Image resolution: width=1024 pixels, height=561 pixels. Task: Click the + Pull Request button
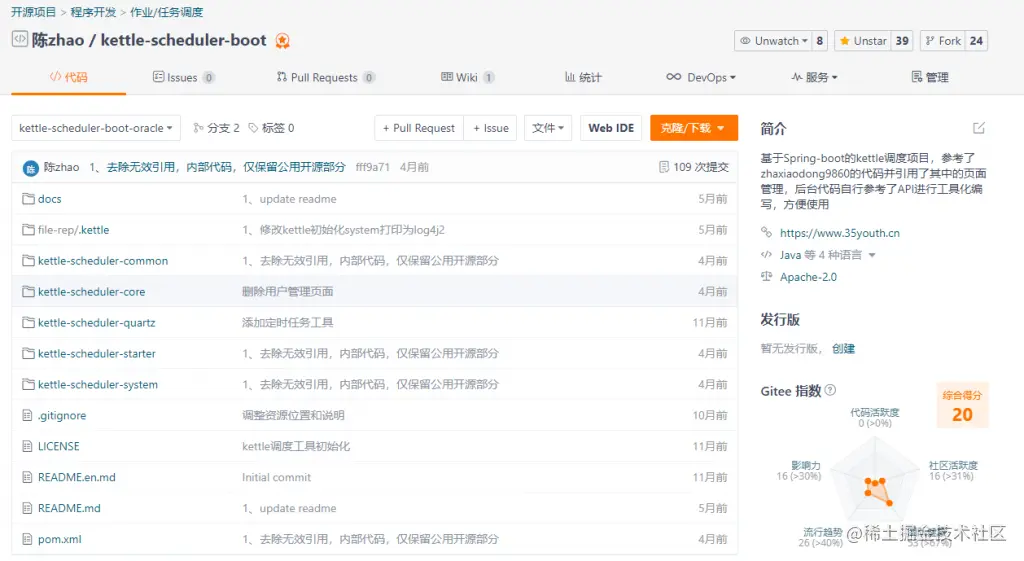click(x=419, y=128)
